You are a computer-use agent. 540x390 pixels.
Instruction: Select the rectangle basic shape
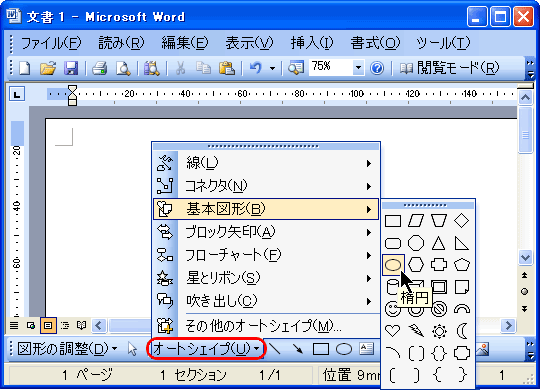[393, 221]
